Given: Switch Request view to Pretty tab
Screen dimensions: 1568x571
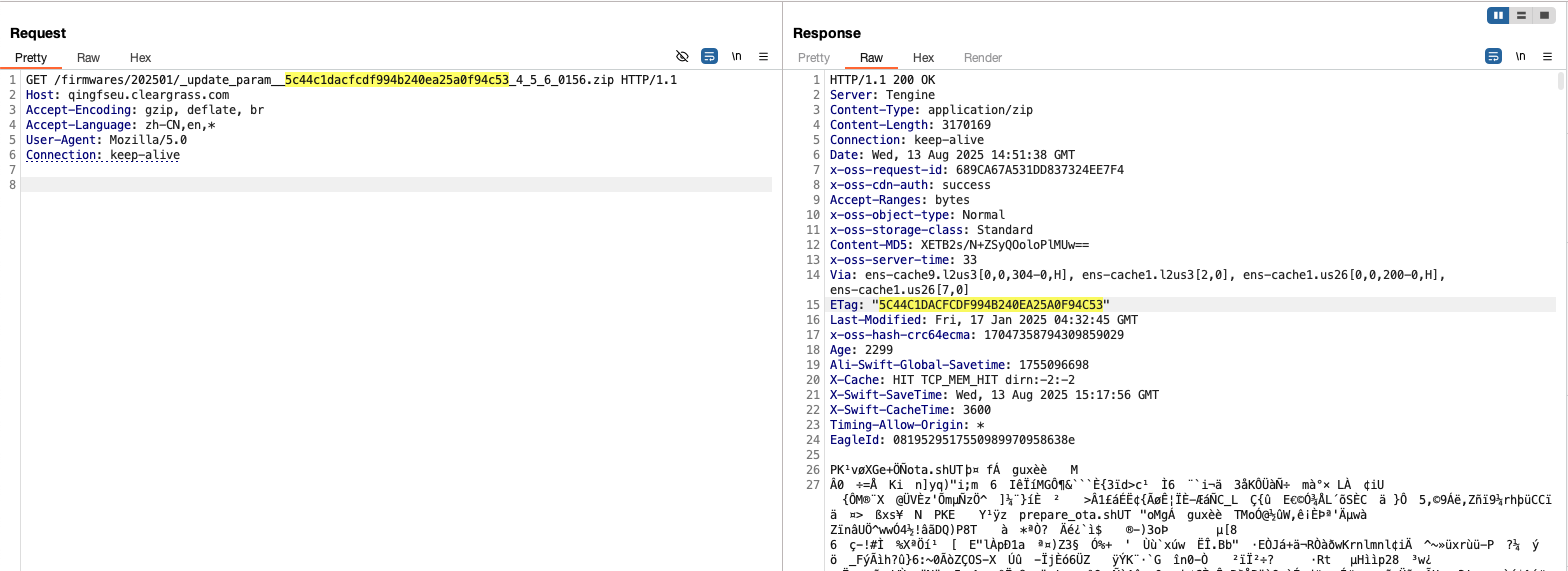Looking at the screenshot, I should pyautogui.click(x=30, y=58).
